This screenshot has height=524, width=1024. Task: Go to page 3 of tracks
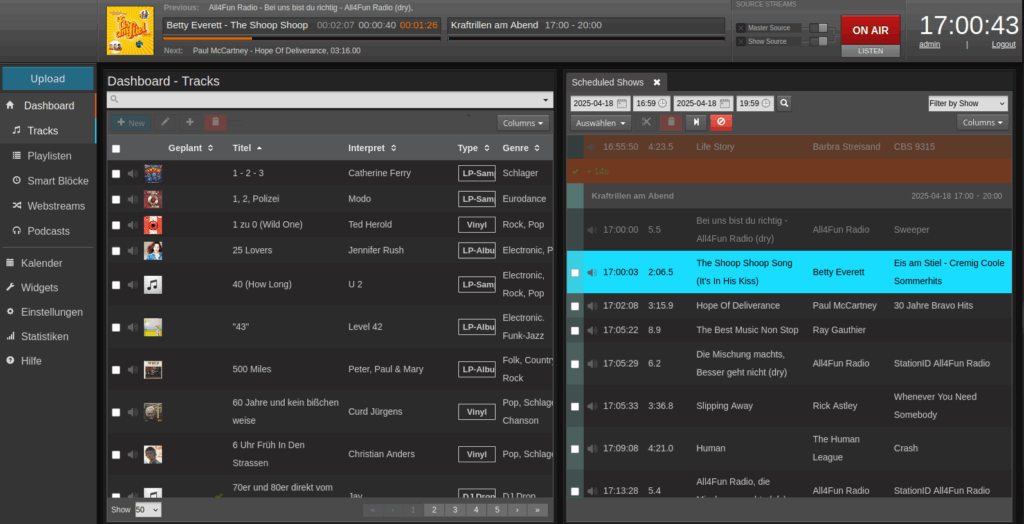[x=455, y=510]
